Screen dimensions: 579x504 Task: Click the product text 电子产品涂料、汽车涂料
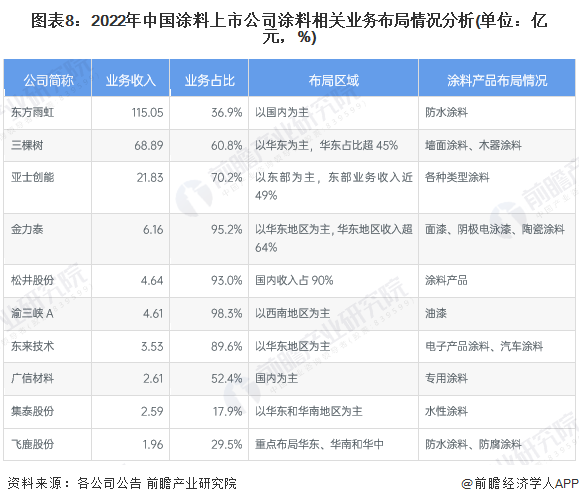click(484, 346)
